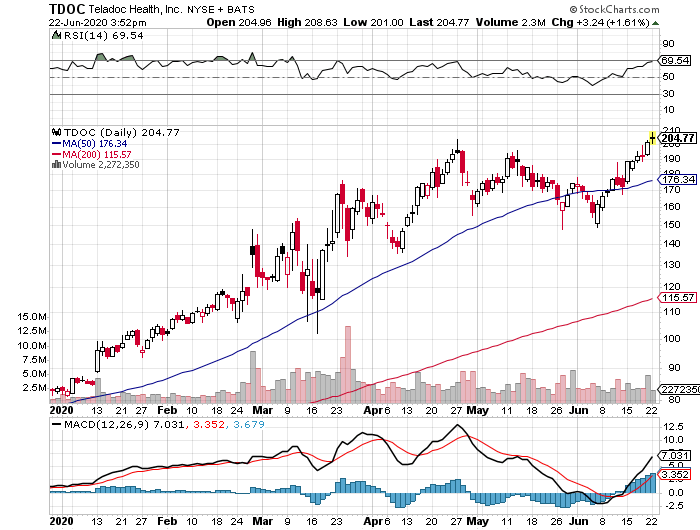Viewport: 700px width, 530px height.
Task: Click Jun on the price date axis
Action: (580, 410)
